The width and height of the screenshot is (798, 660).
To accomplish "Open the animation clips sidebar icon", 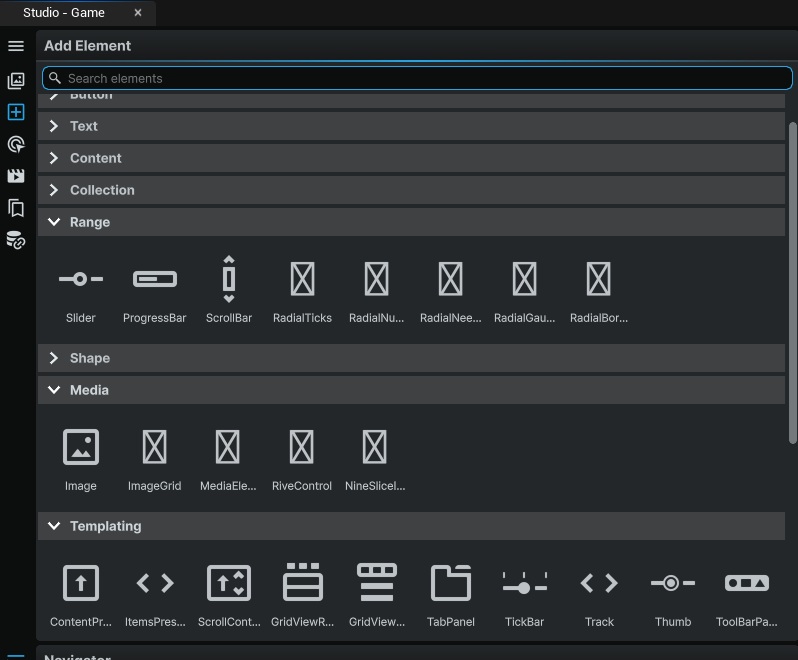I will click(16, 176).
